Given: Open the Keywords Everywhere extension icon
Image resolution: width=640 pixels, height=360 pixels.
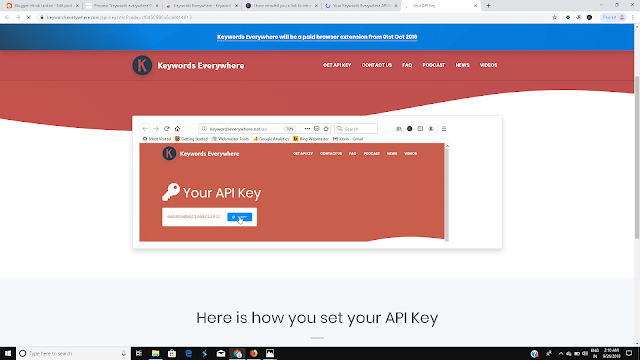Looking at the screenshot, I should pyautogui.click(x=589, y=17).
